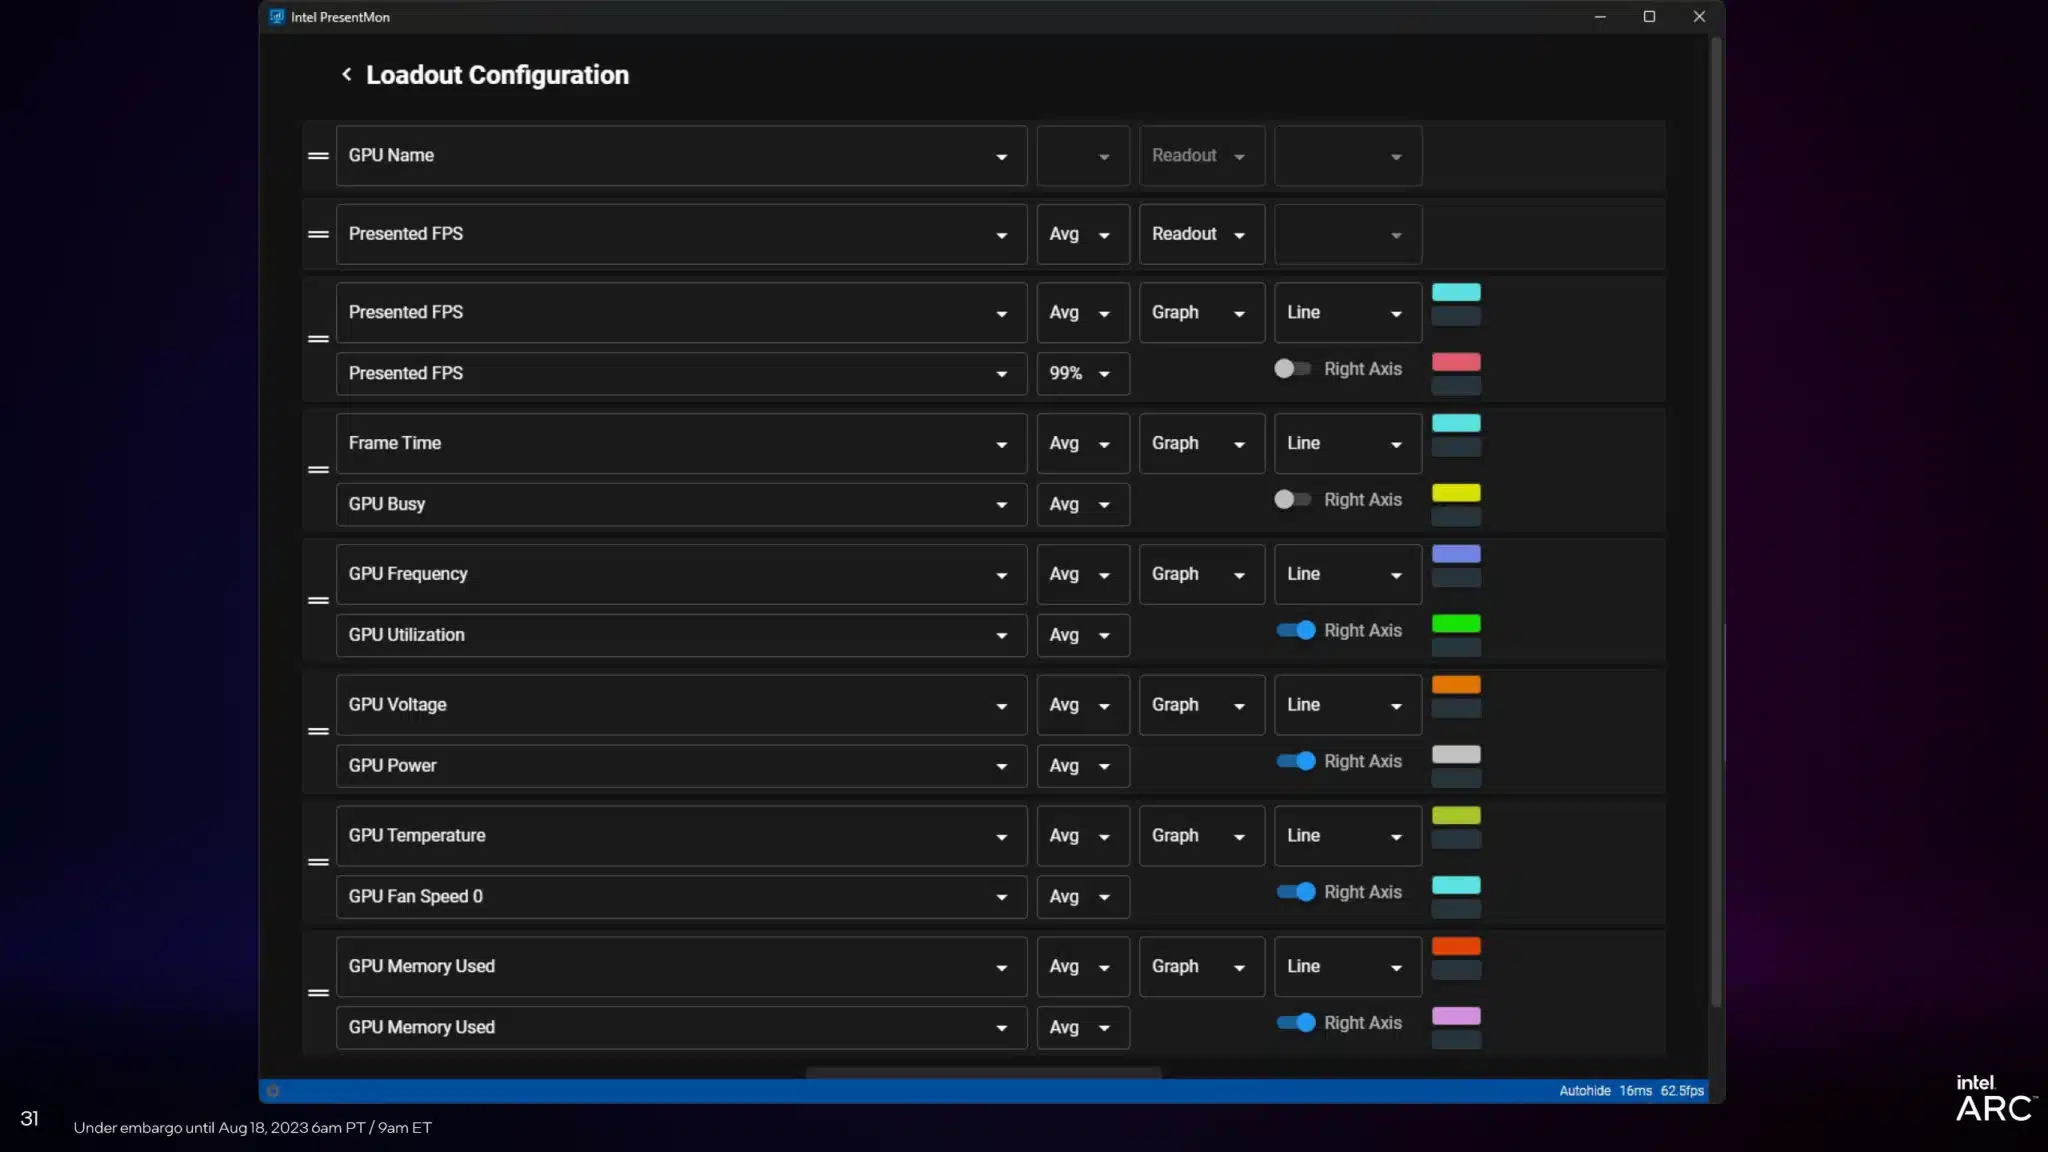Viewport: 2048px width, 1152px height.
Task: Toggle Right Axis for GPU Busy
Action: point(1293,500)
